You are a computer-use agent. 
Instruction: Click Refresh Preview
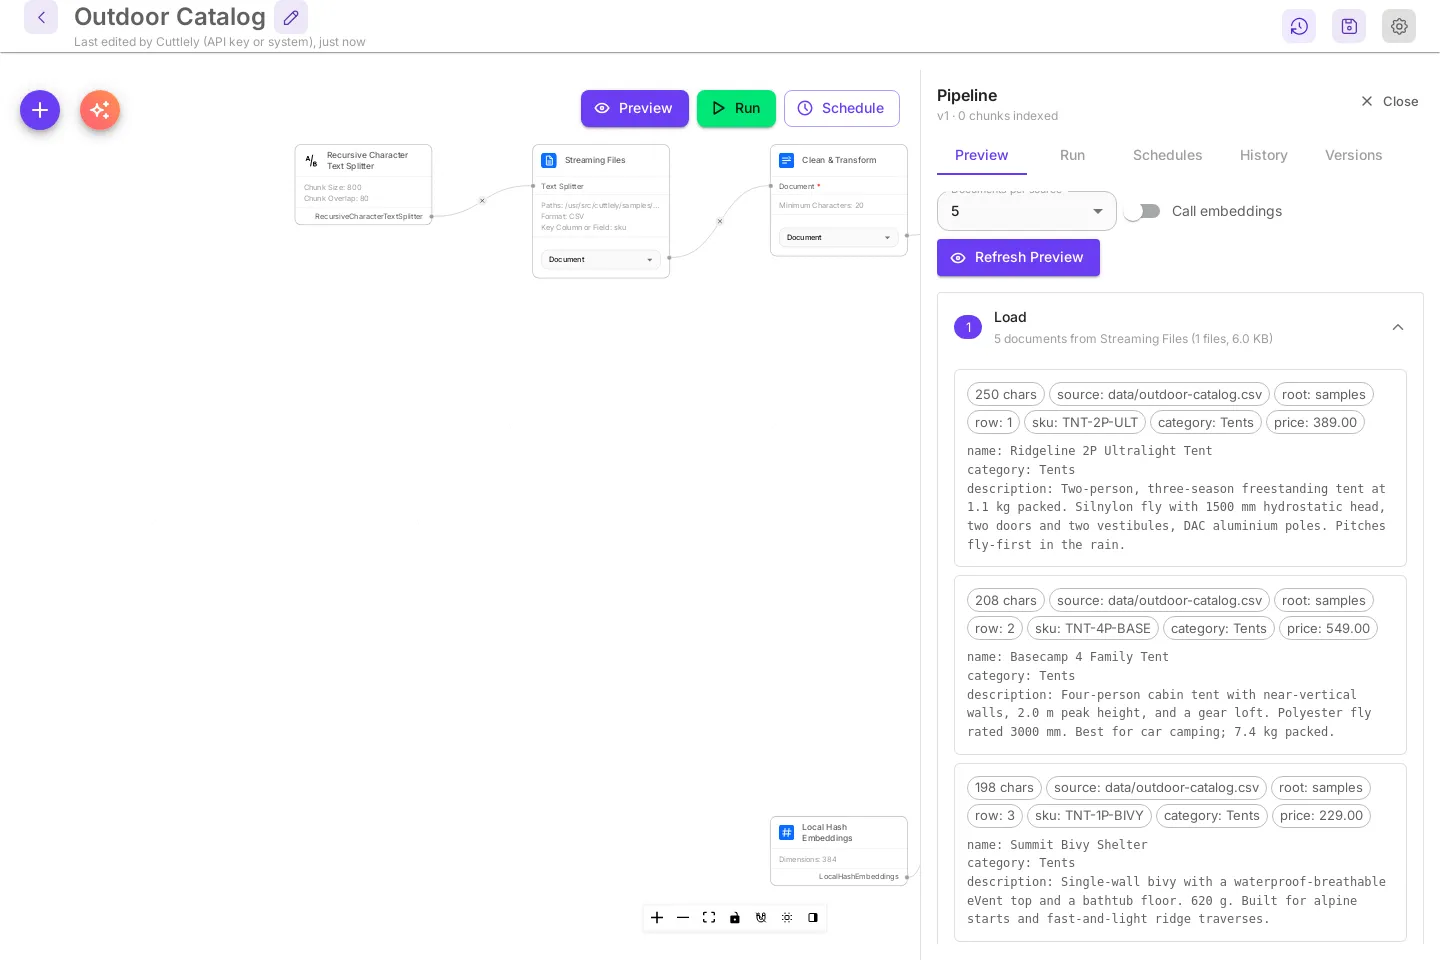(x=1018, y=257)
